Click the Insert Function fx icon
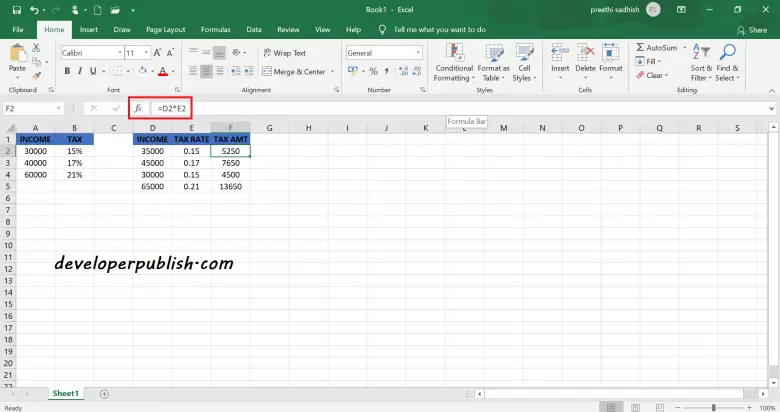This screenshot has height=412, width=780. coord(138,108)
